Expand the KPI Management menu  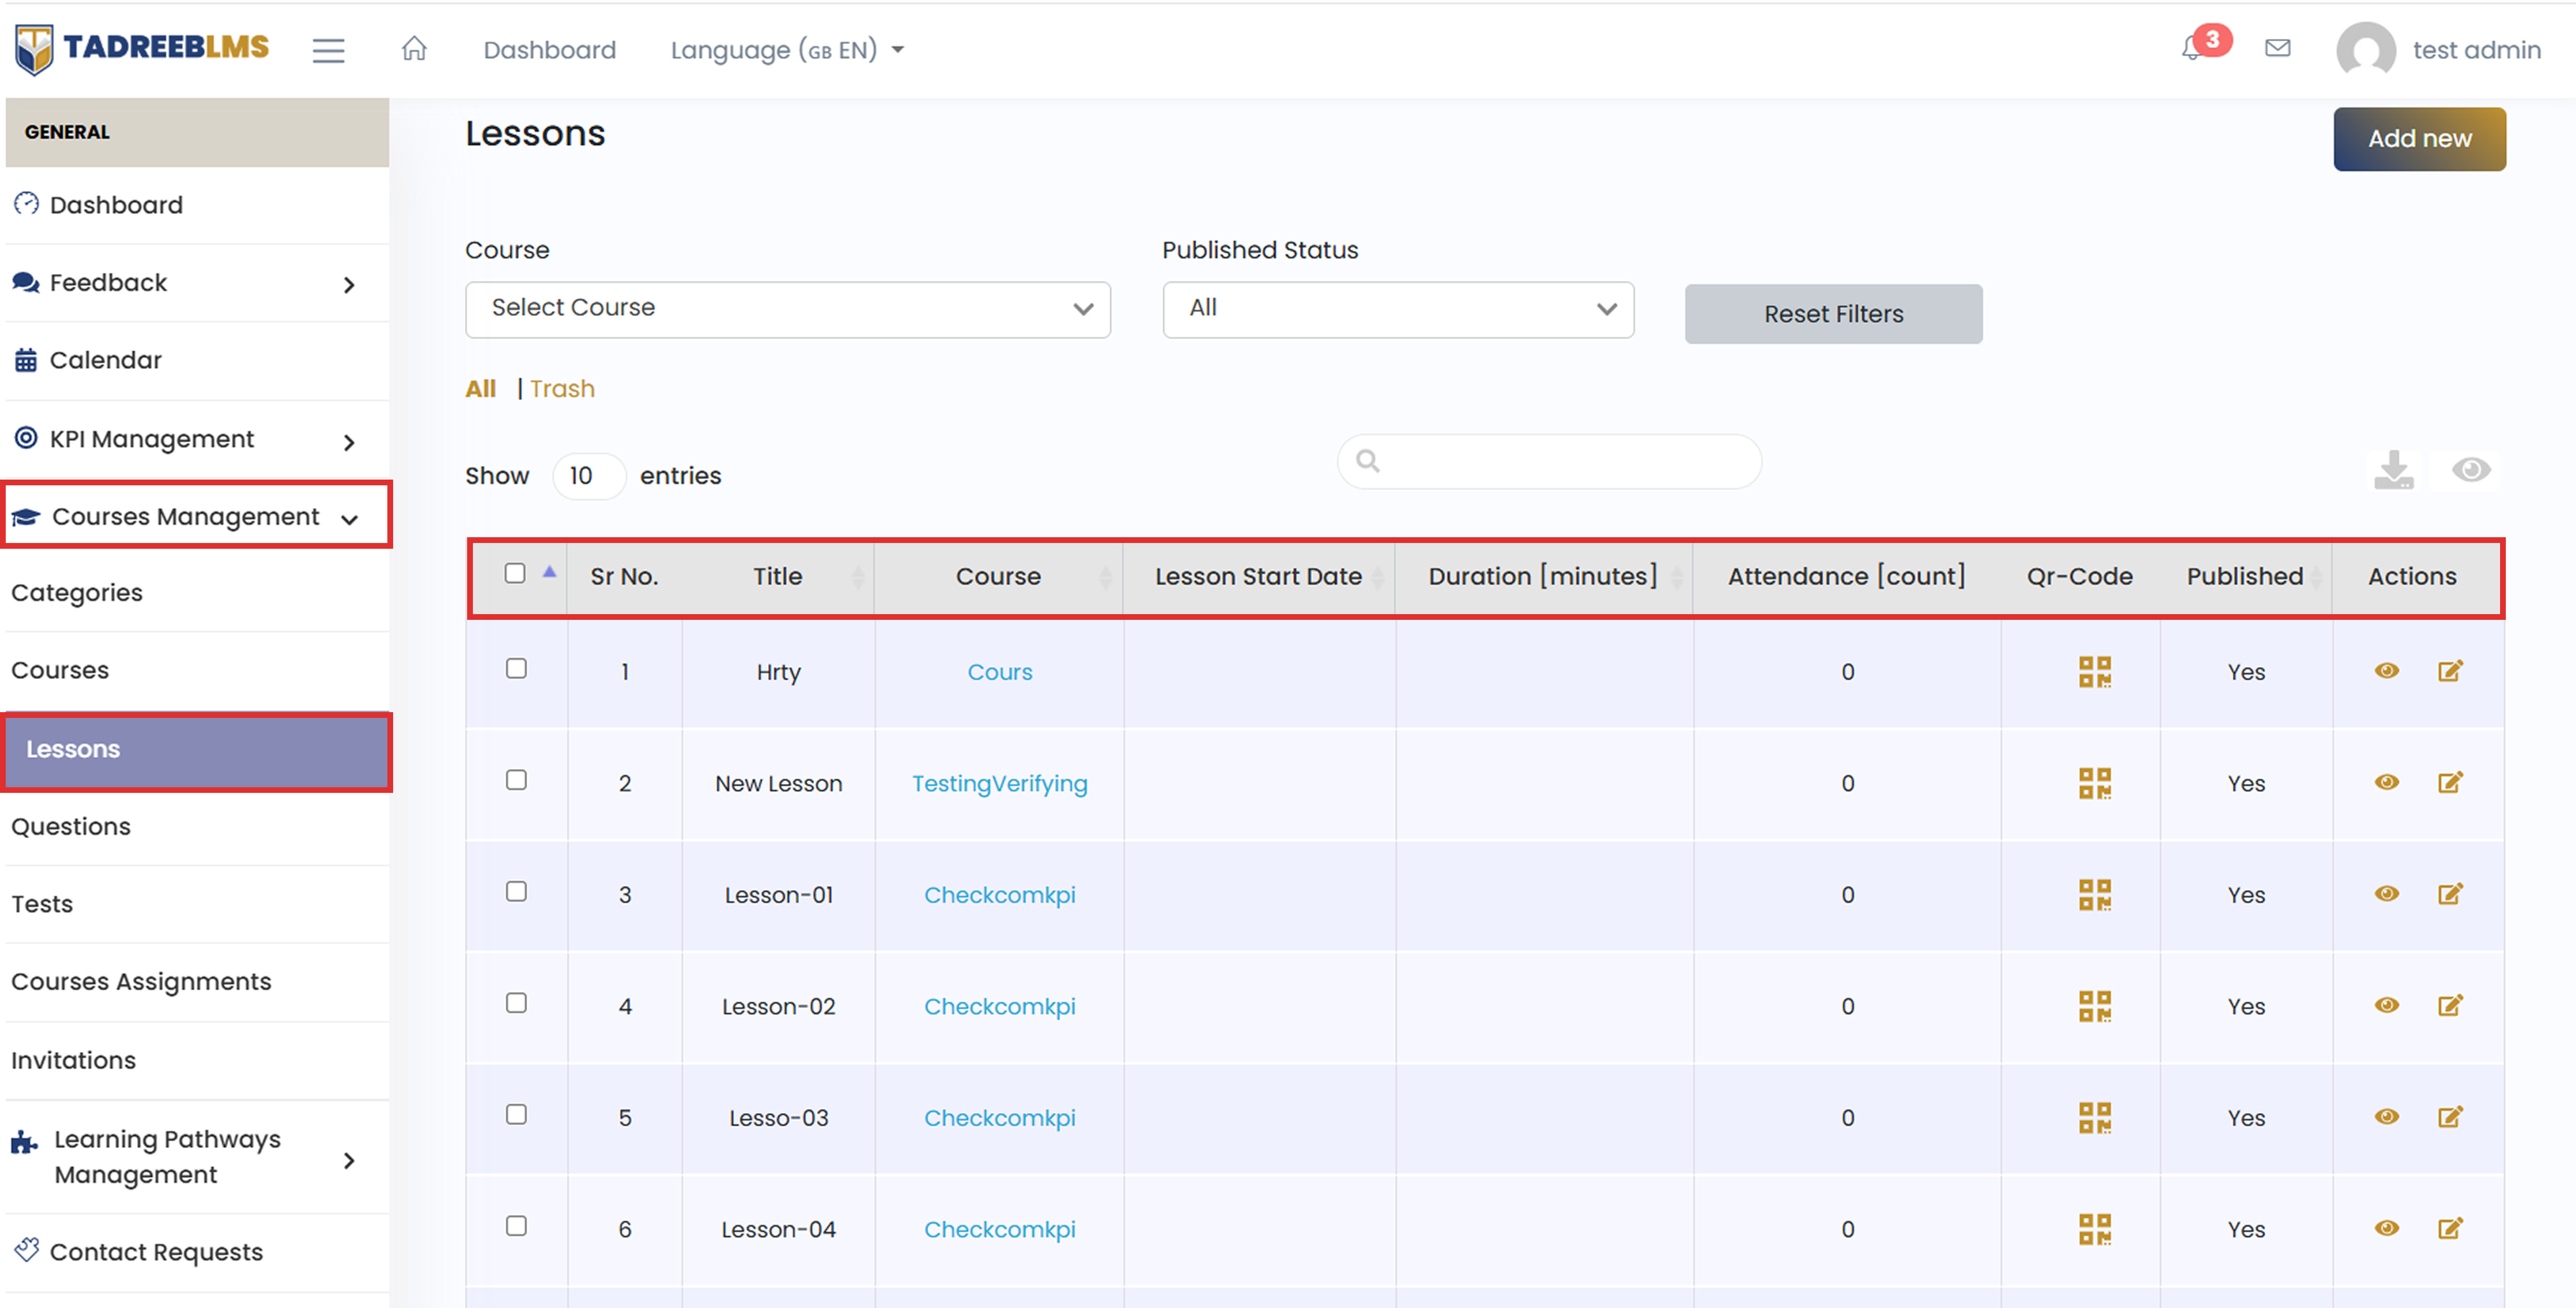click(197, 439)
